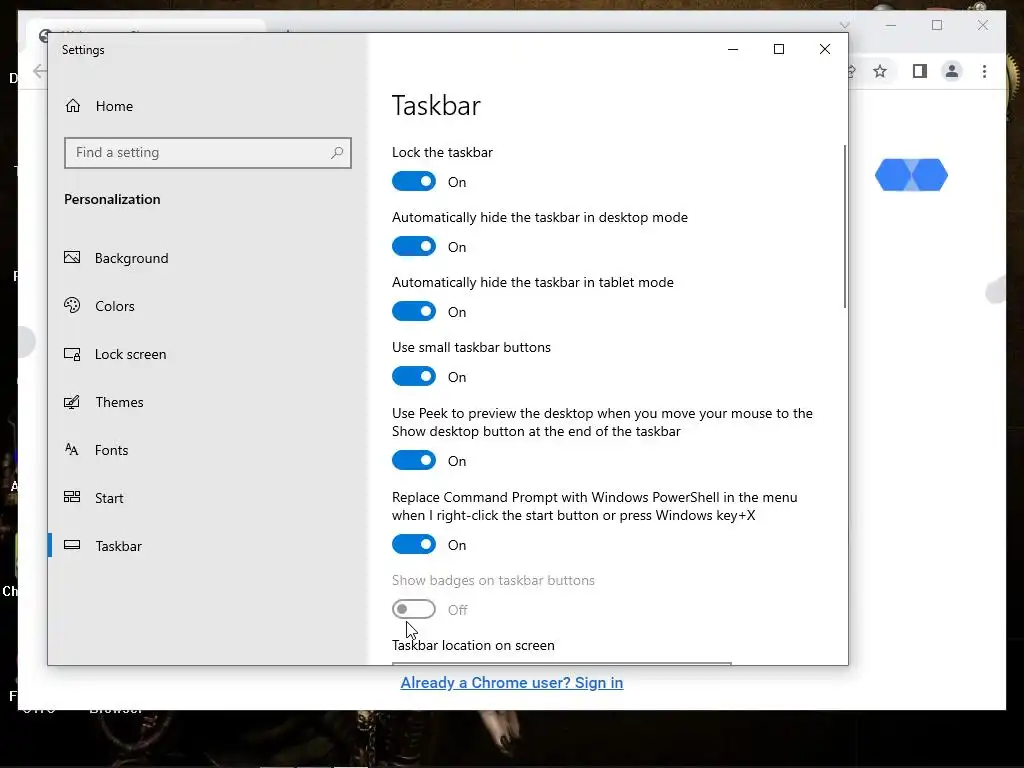Image resolution: width=1024 pixels, height=768 pixels.
Task: Click Show badges on taskbar buttons toggle
Action: pos(413,609)
